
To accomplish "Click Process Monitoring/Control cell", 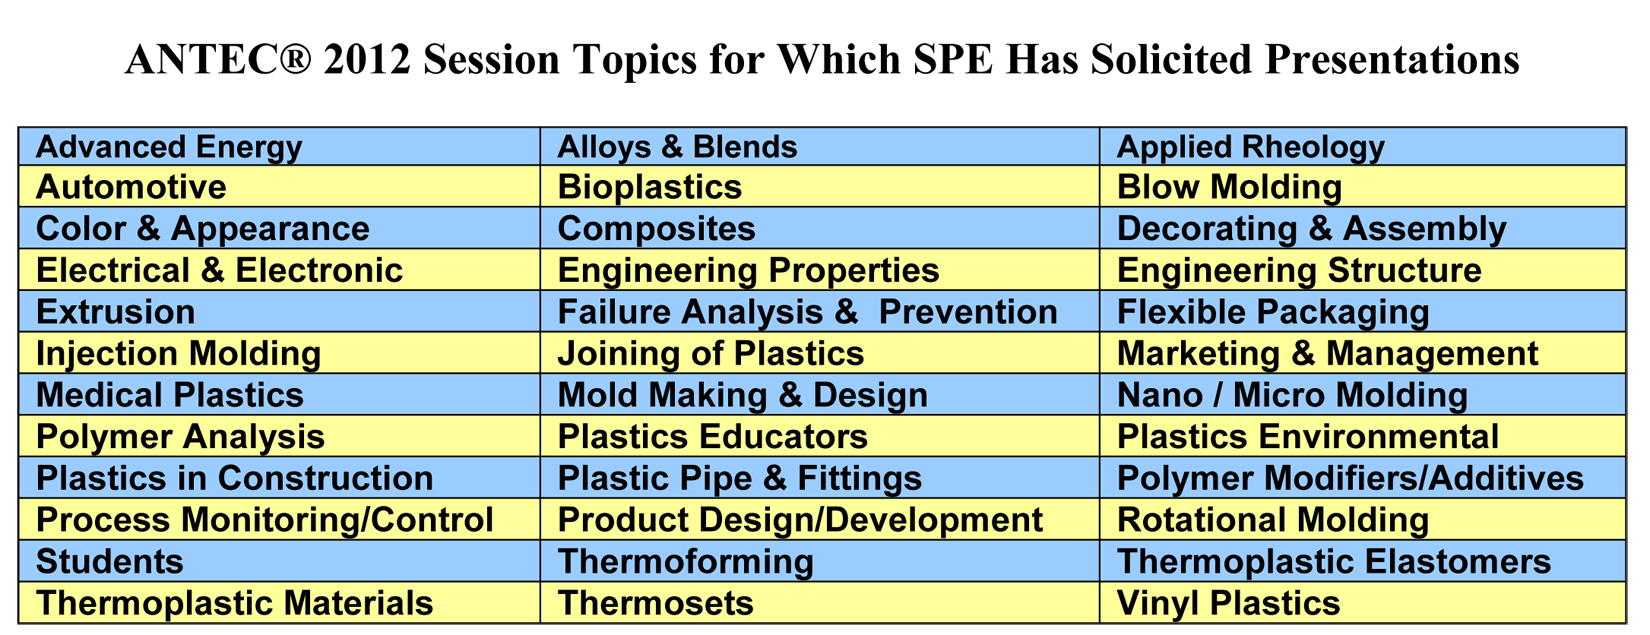I will pyautogui.click(x=279, y=520).
